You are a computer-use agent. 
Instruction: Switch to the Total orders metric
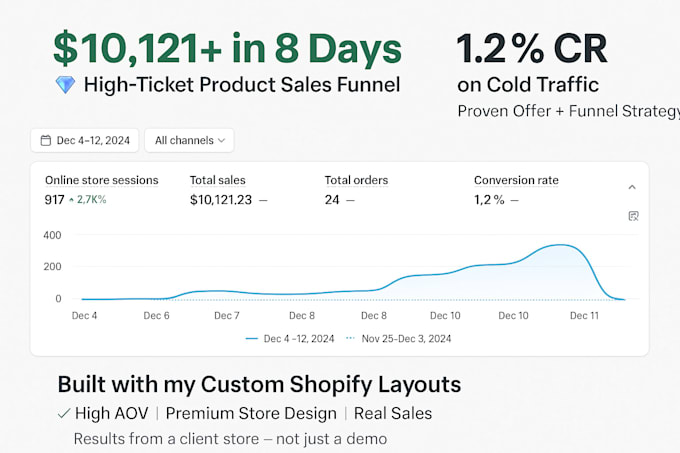coord(356,181)
